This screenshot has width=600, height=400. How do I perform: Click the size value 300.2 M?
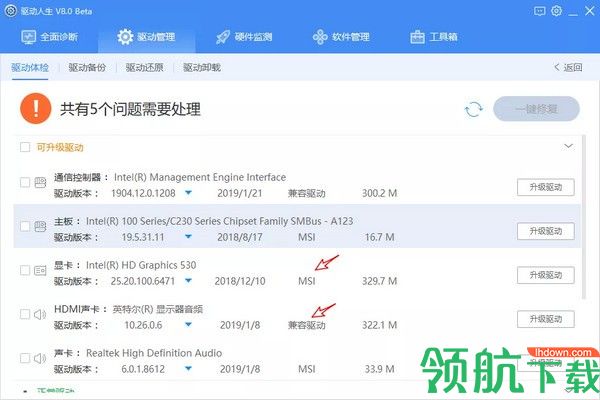(x=380, y=193)
